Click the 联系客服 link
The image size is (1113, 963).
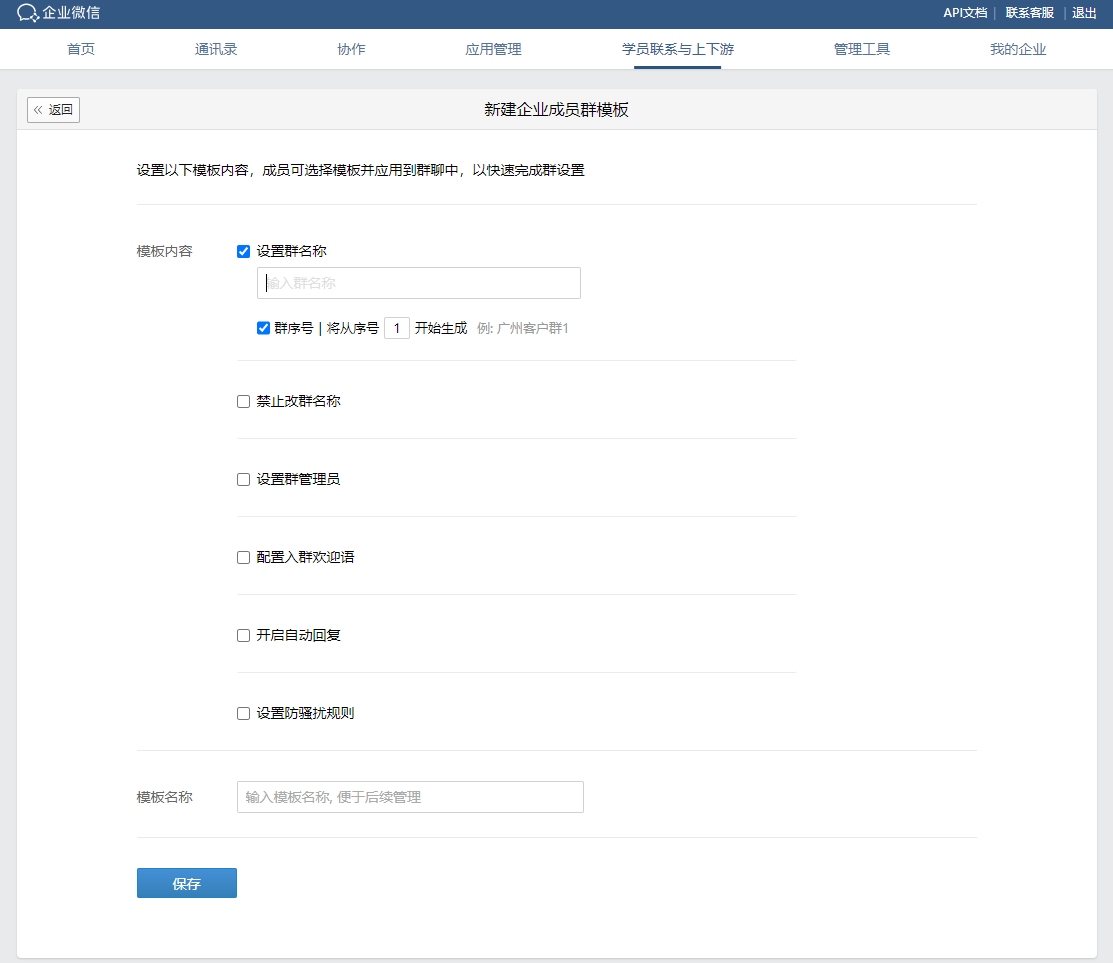(x=1029, y=13)
